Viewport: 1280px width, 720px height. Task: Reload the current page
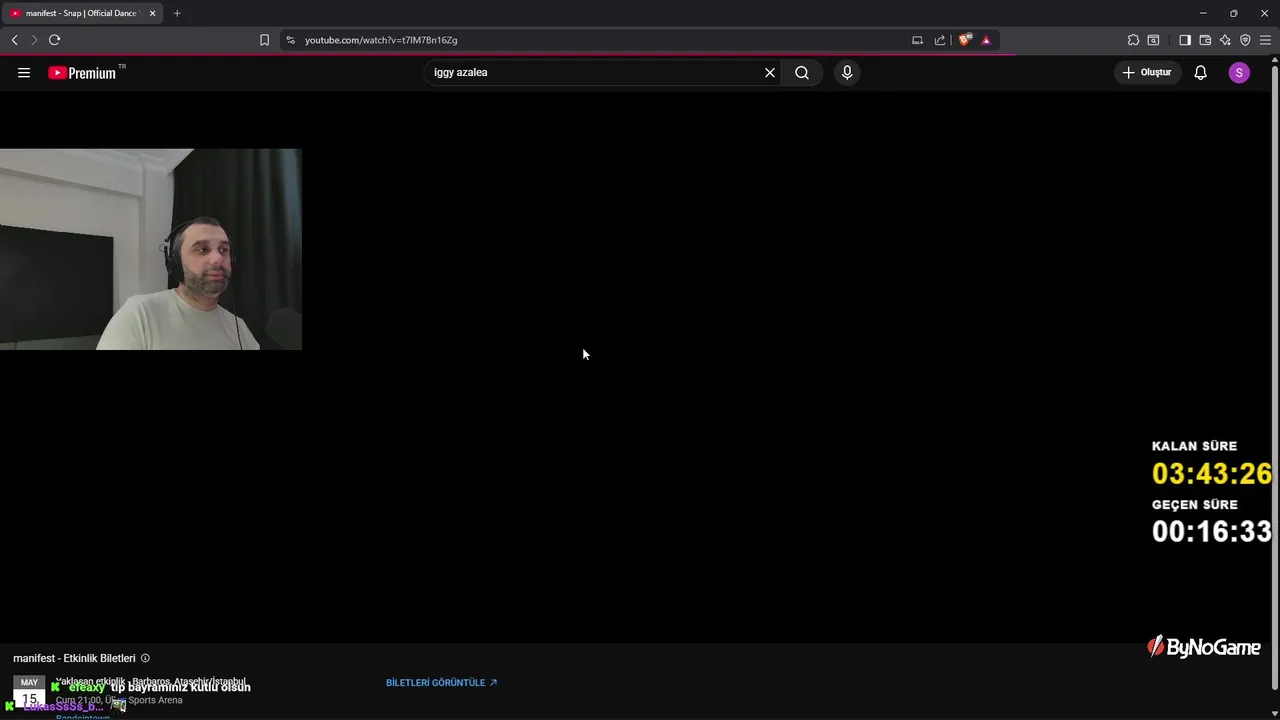pos(54,40)
